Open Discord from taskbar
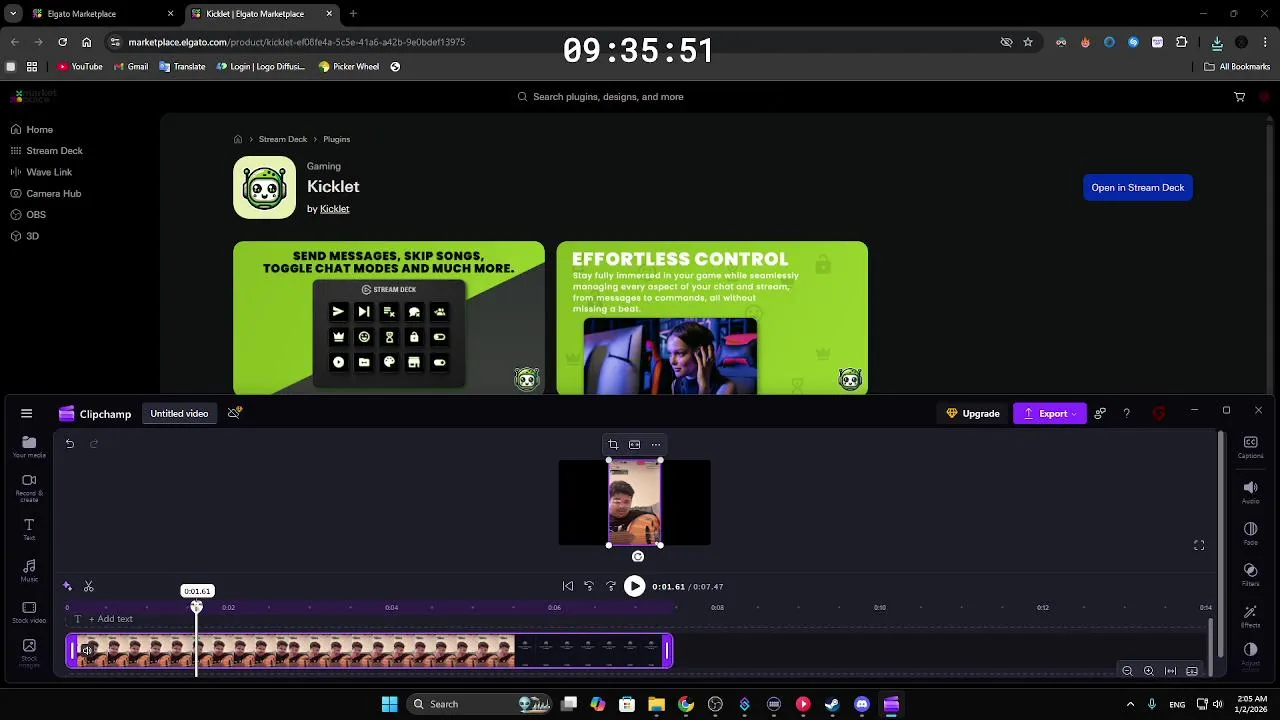Image resolution: width=1280 pixels, height=720 pixels. [x=862, y=704]
